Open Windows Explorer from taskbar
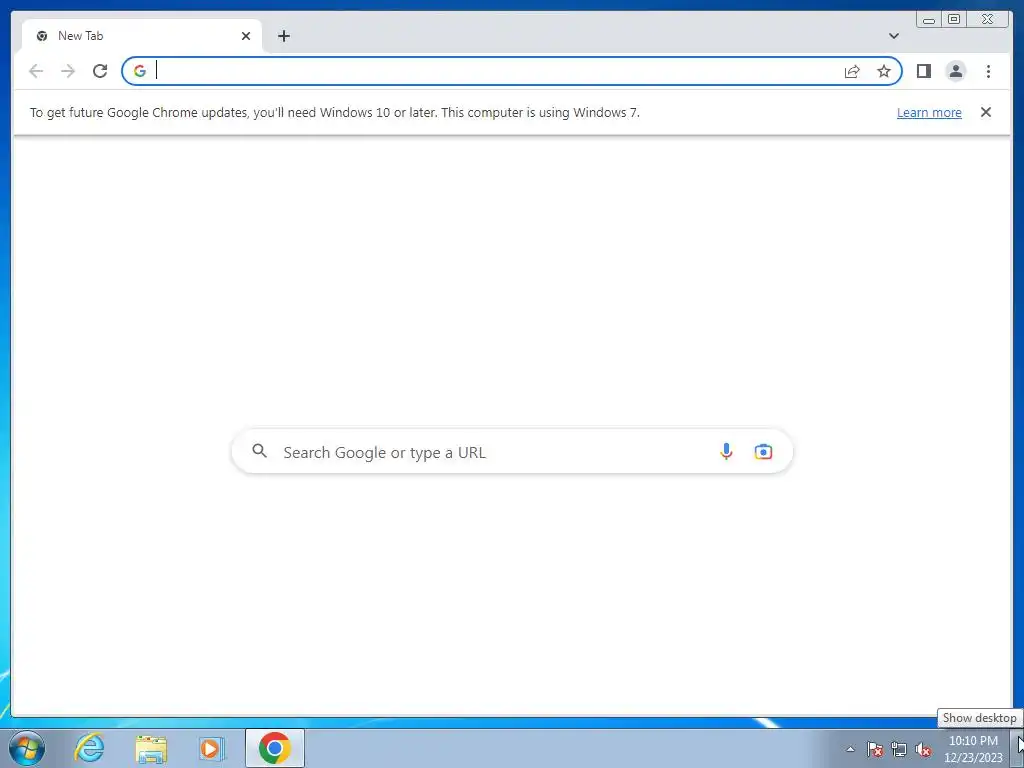Viewport: 1024px width, 768px height. [x=151, y=748]
